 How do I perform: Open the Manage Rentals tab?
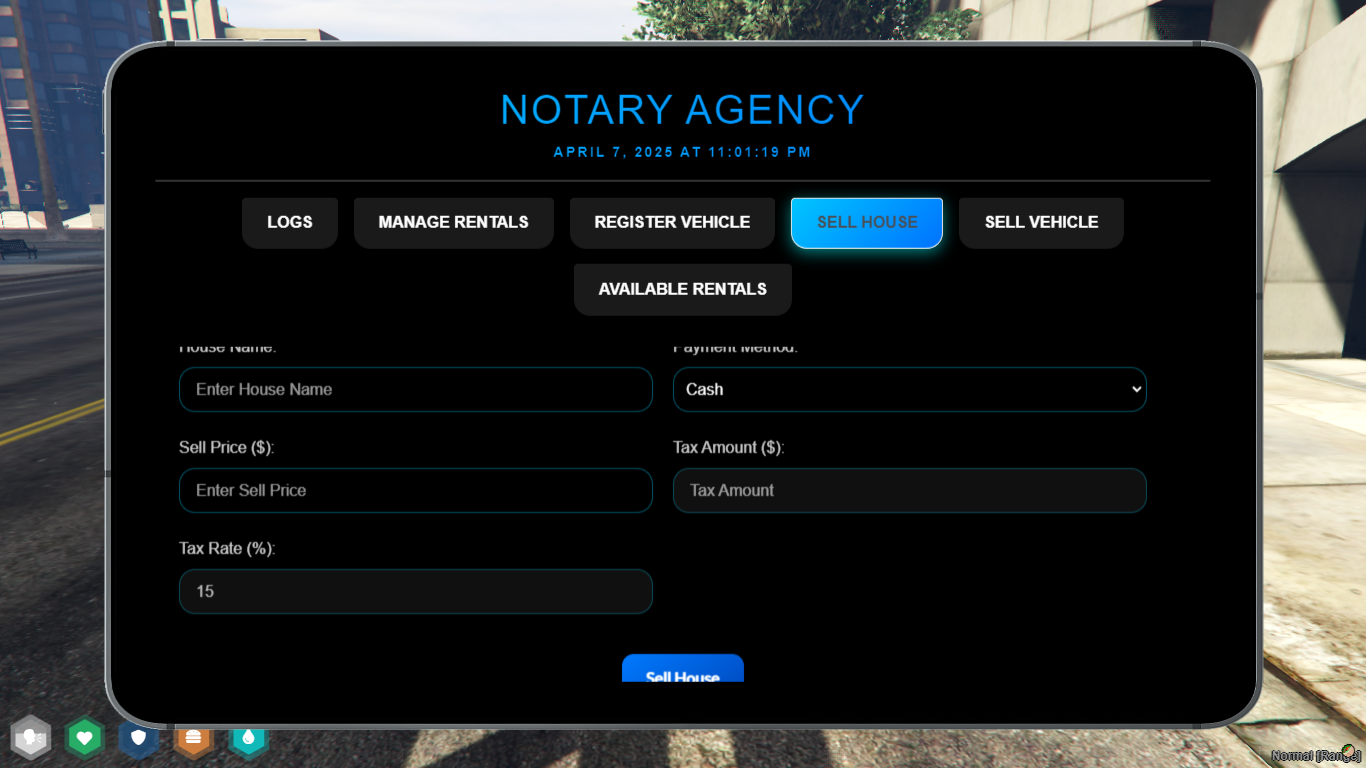(x=454, y=222)
